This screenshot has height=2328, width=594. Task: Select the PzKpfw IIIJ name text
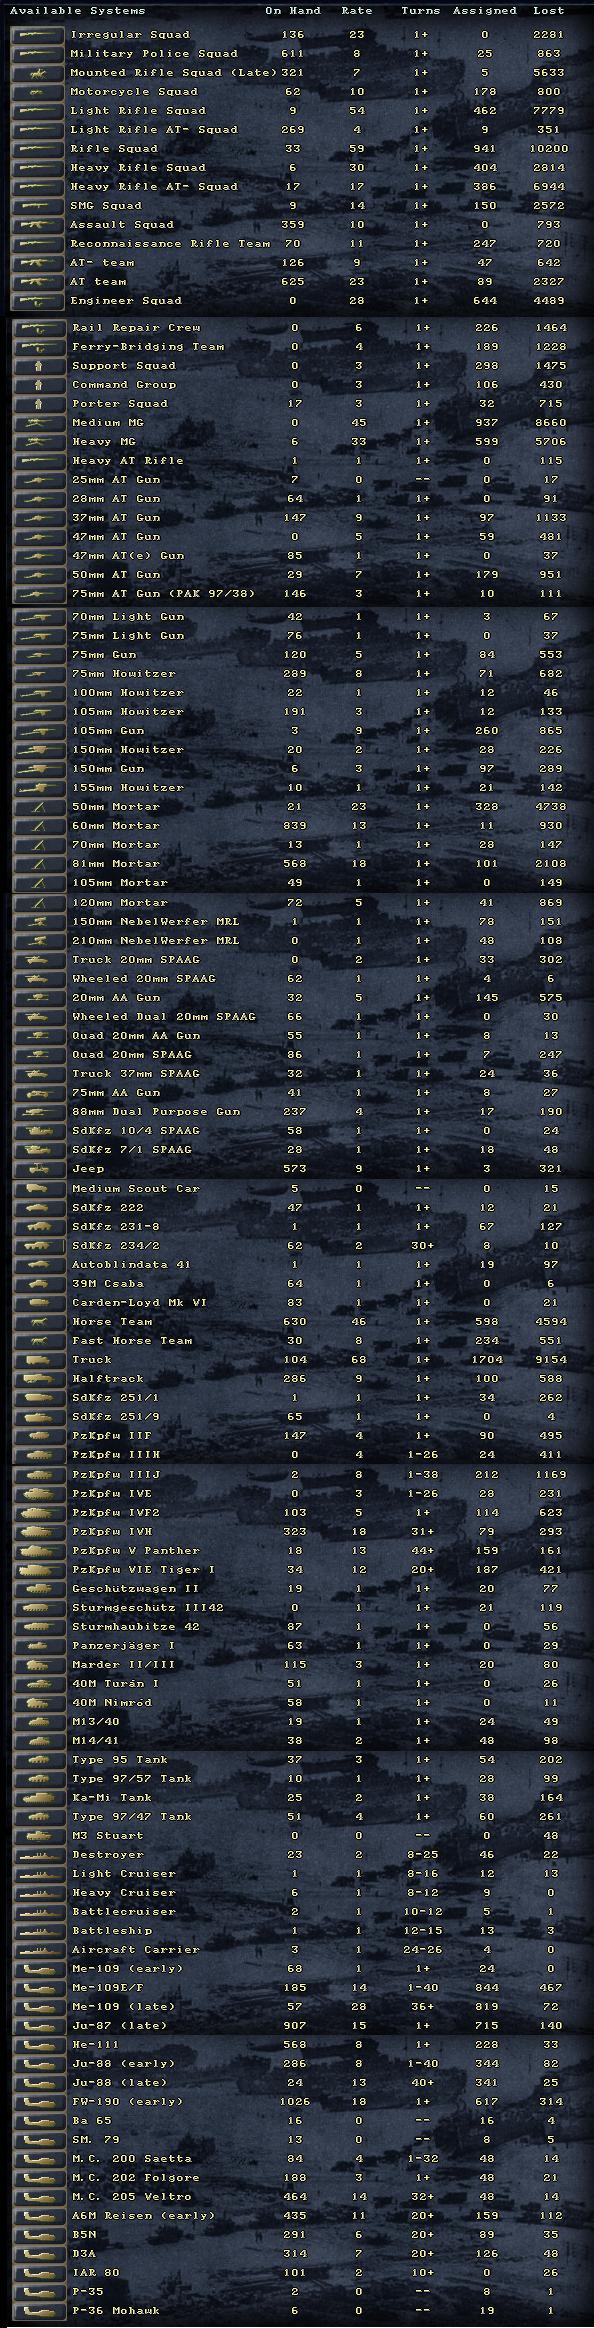116,1475
